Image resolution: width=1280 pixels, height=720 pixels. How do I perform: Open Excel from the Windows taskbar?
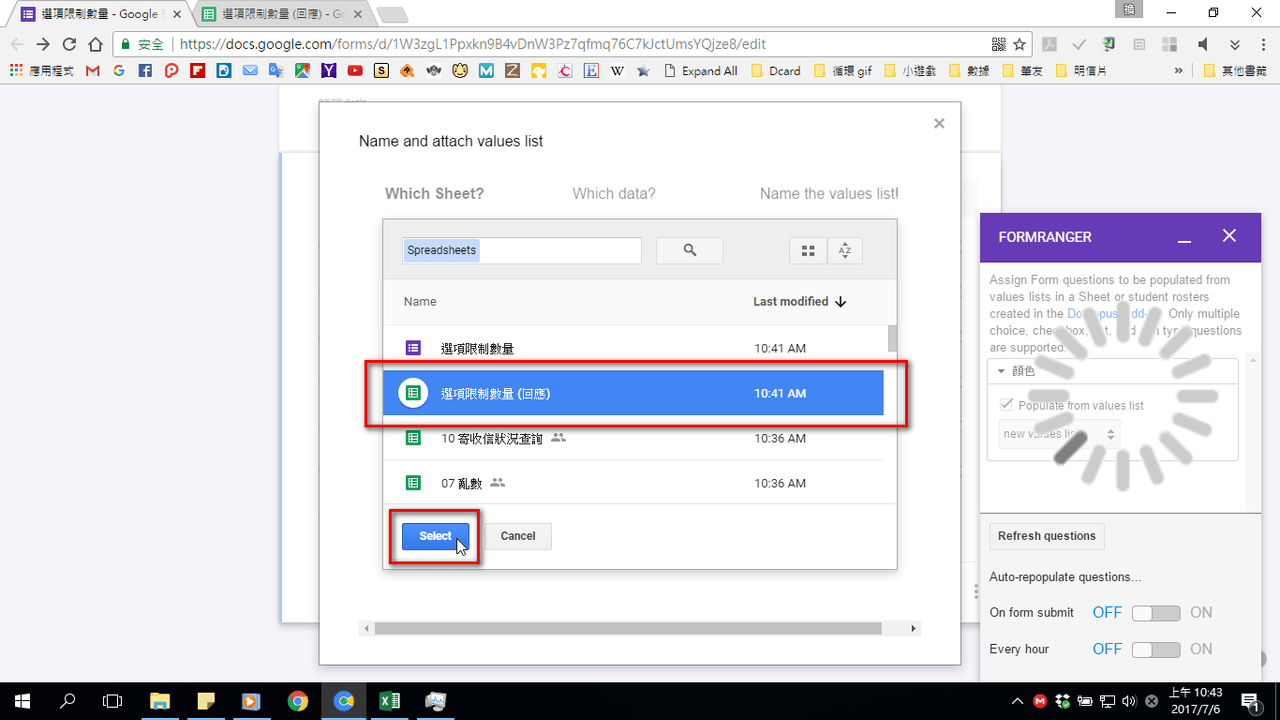(x=389, y=701)
